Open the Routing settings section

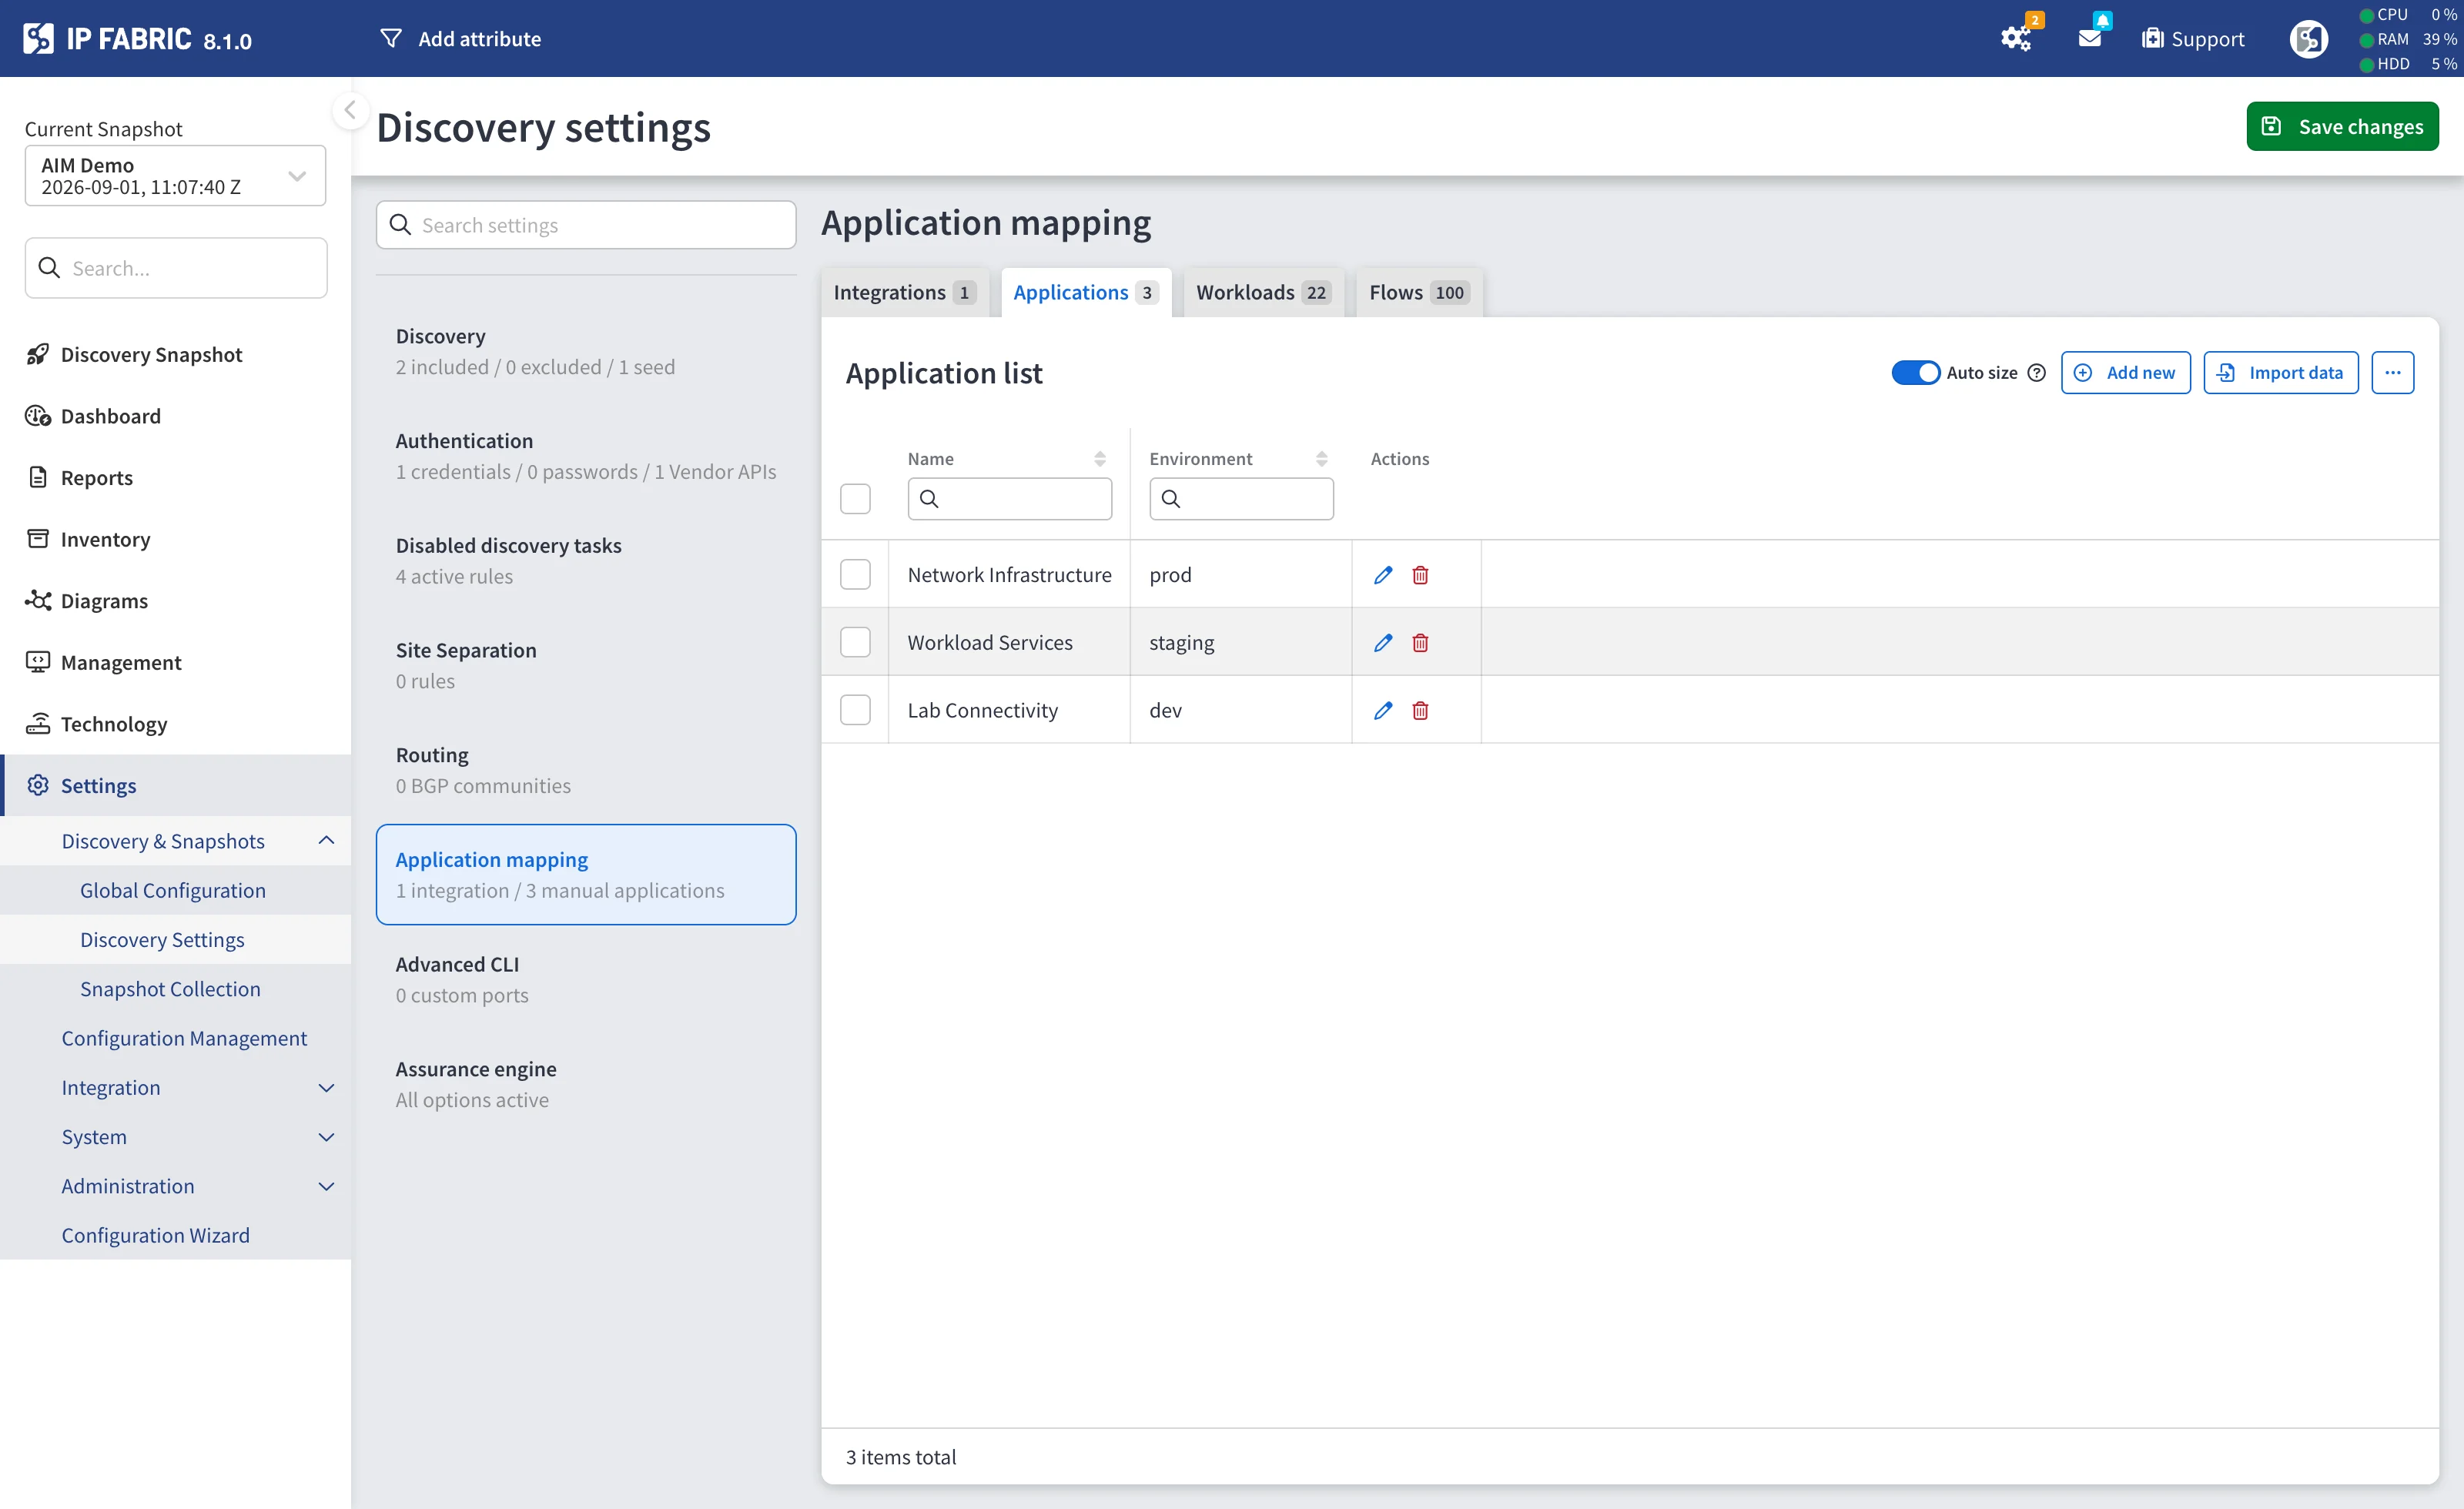[586, 770]
